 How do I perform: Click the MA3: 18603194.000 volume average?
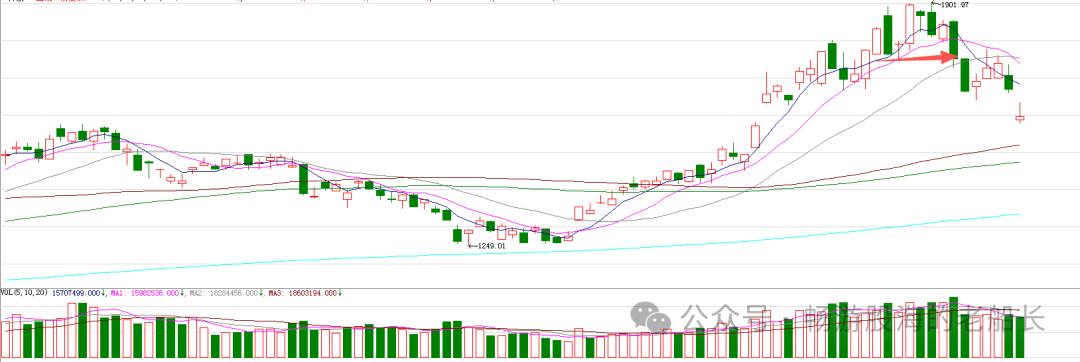pyautogui.click(x=302, y=293)
